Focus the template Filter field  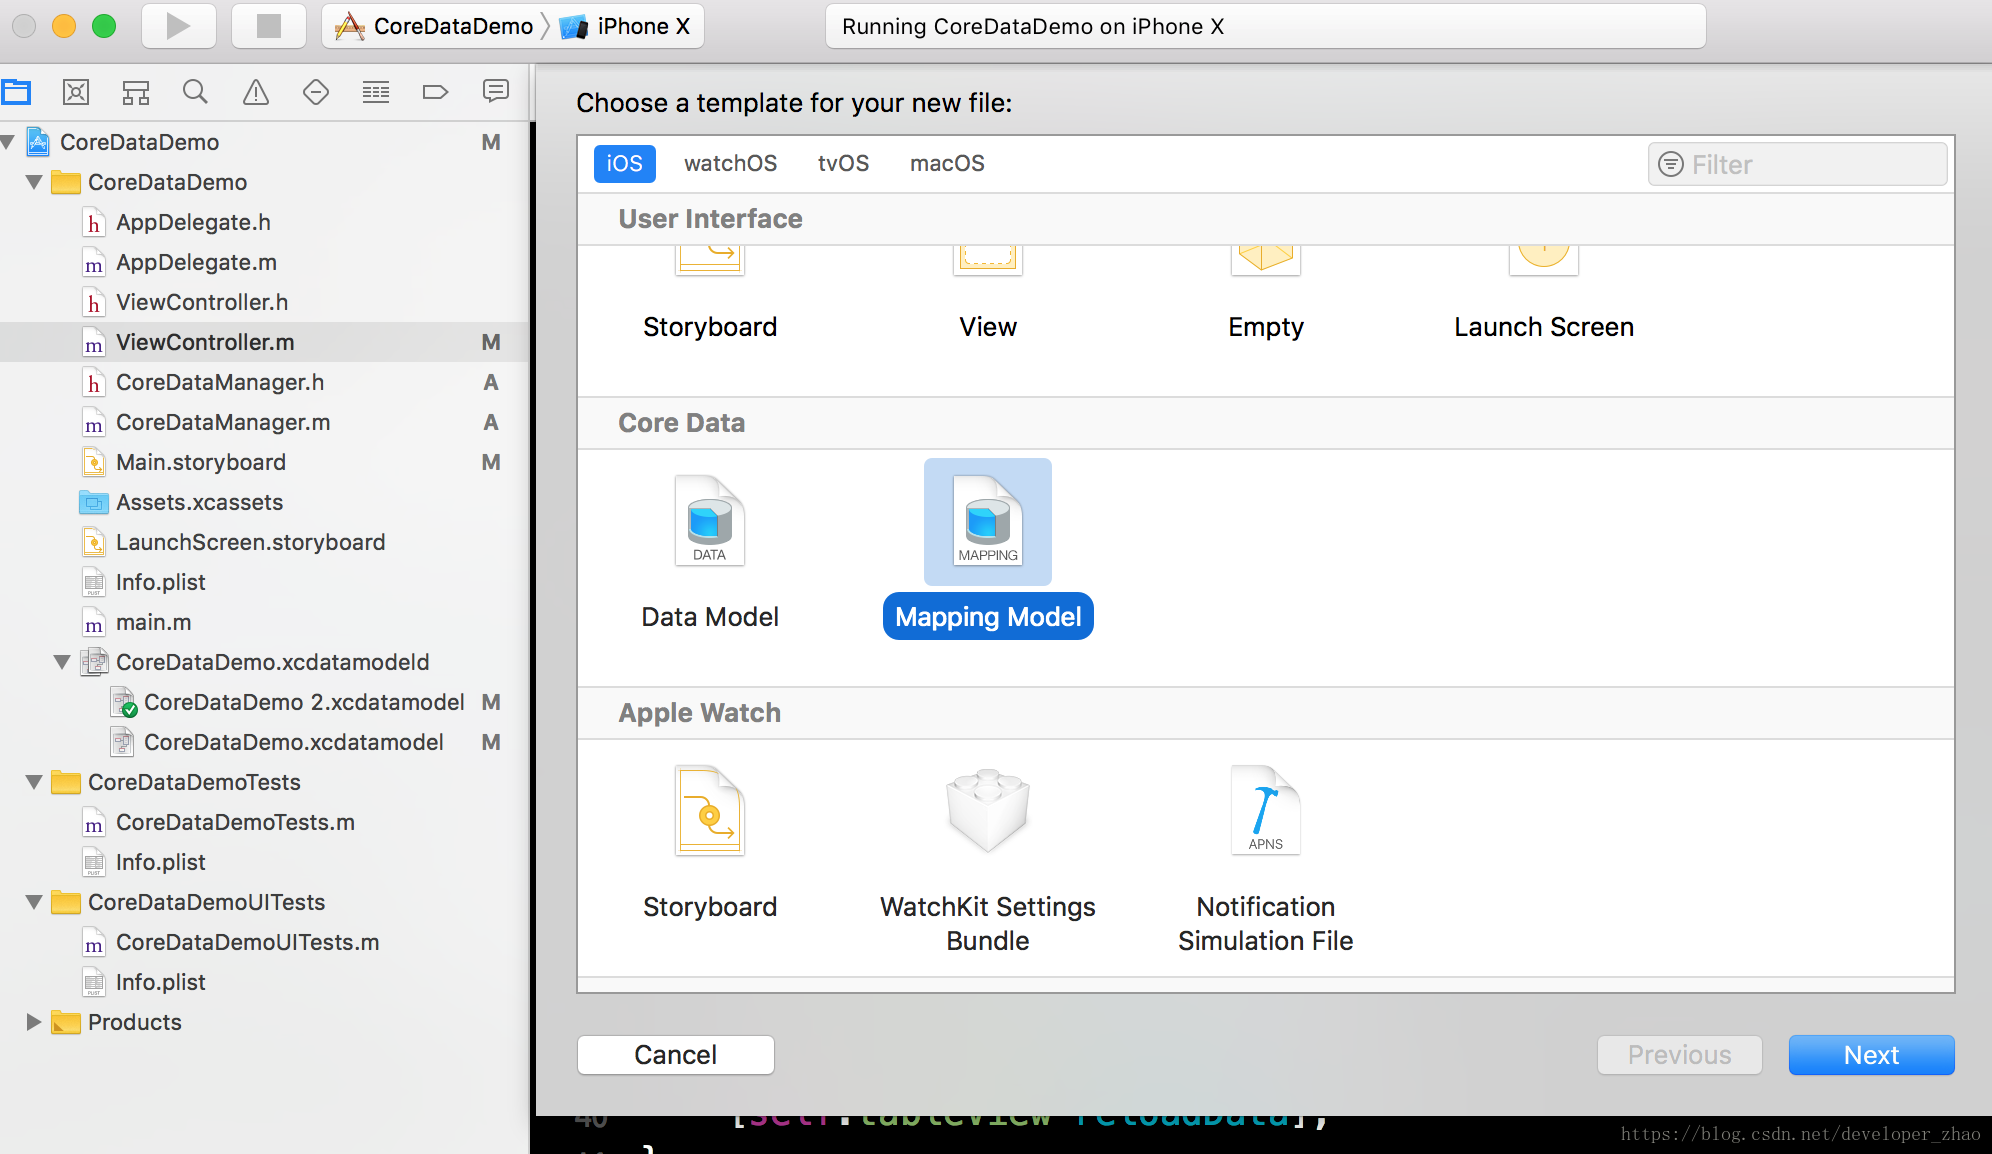pos(1797,164)
